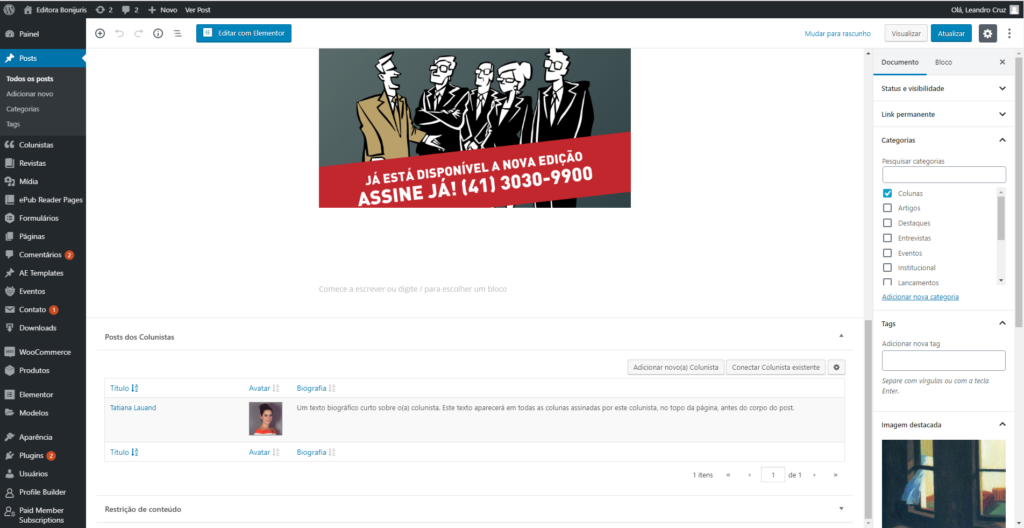Viewport: 1024px width, 528px height.
Task: Expand Link permanente panel
Action: point(944,114)
